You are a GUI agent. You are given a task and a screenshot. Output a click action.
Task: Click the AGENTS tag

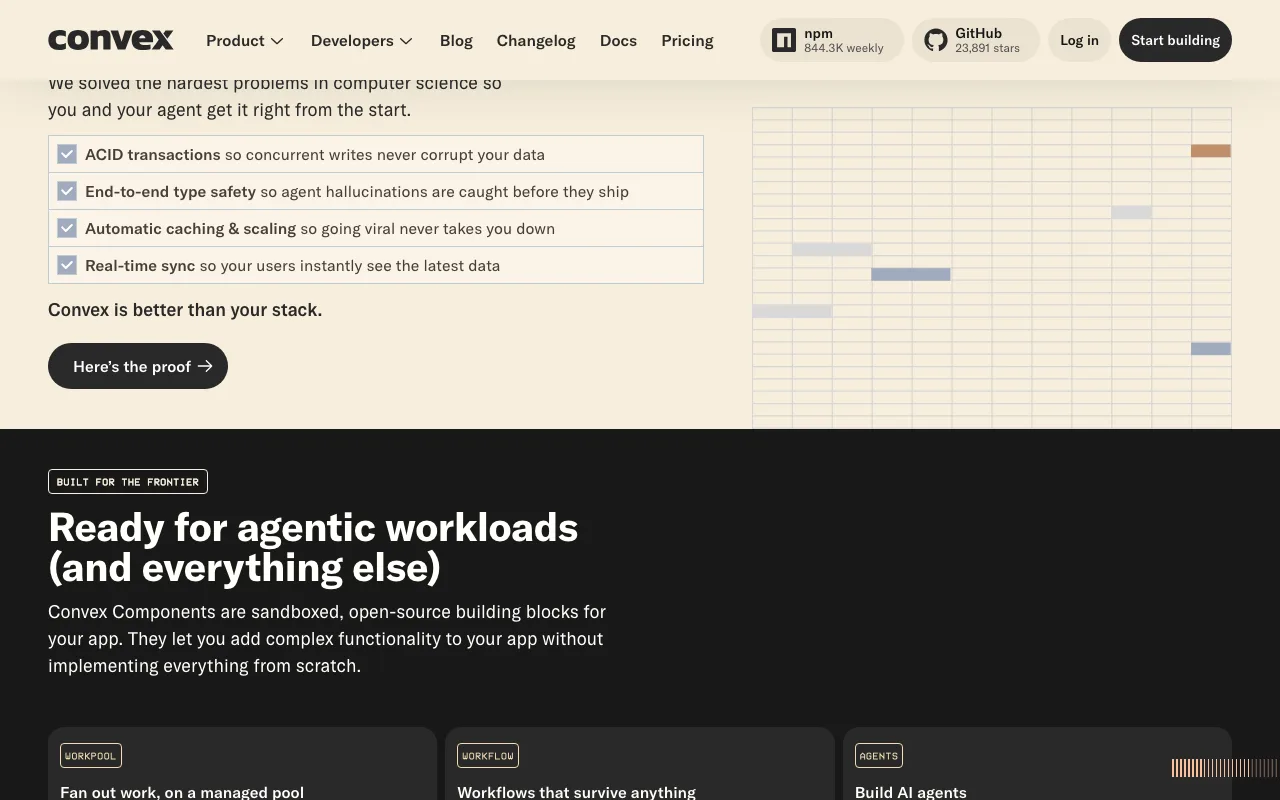click(879, 756)
